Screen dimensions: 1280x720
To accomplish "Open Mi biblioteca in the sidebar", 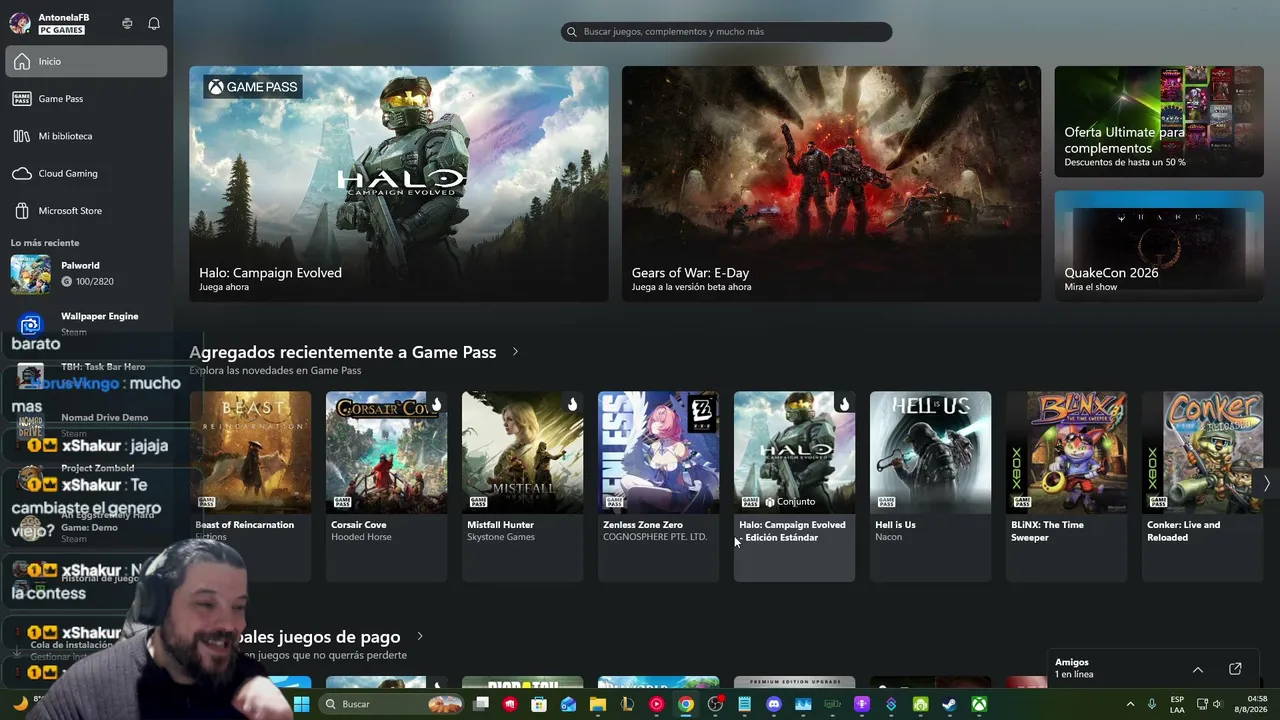I will [x=86, y=136].
